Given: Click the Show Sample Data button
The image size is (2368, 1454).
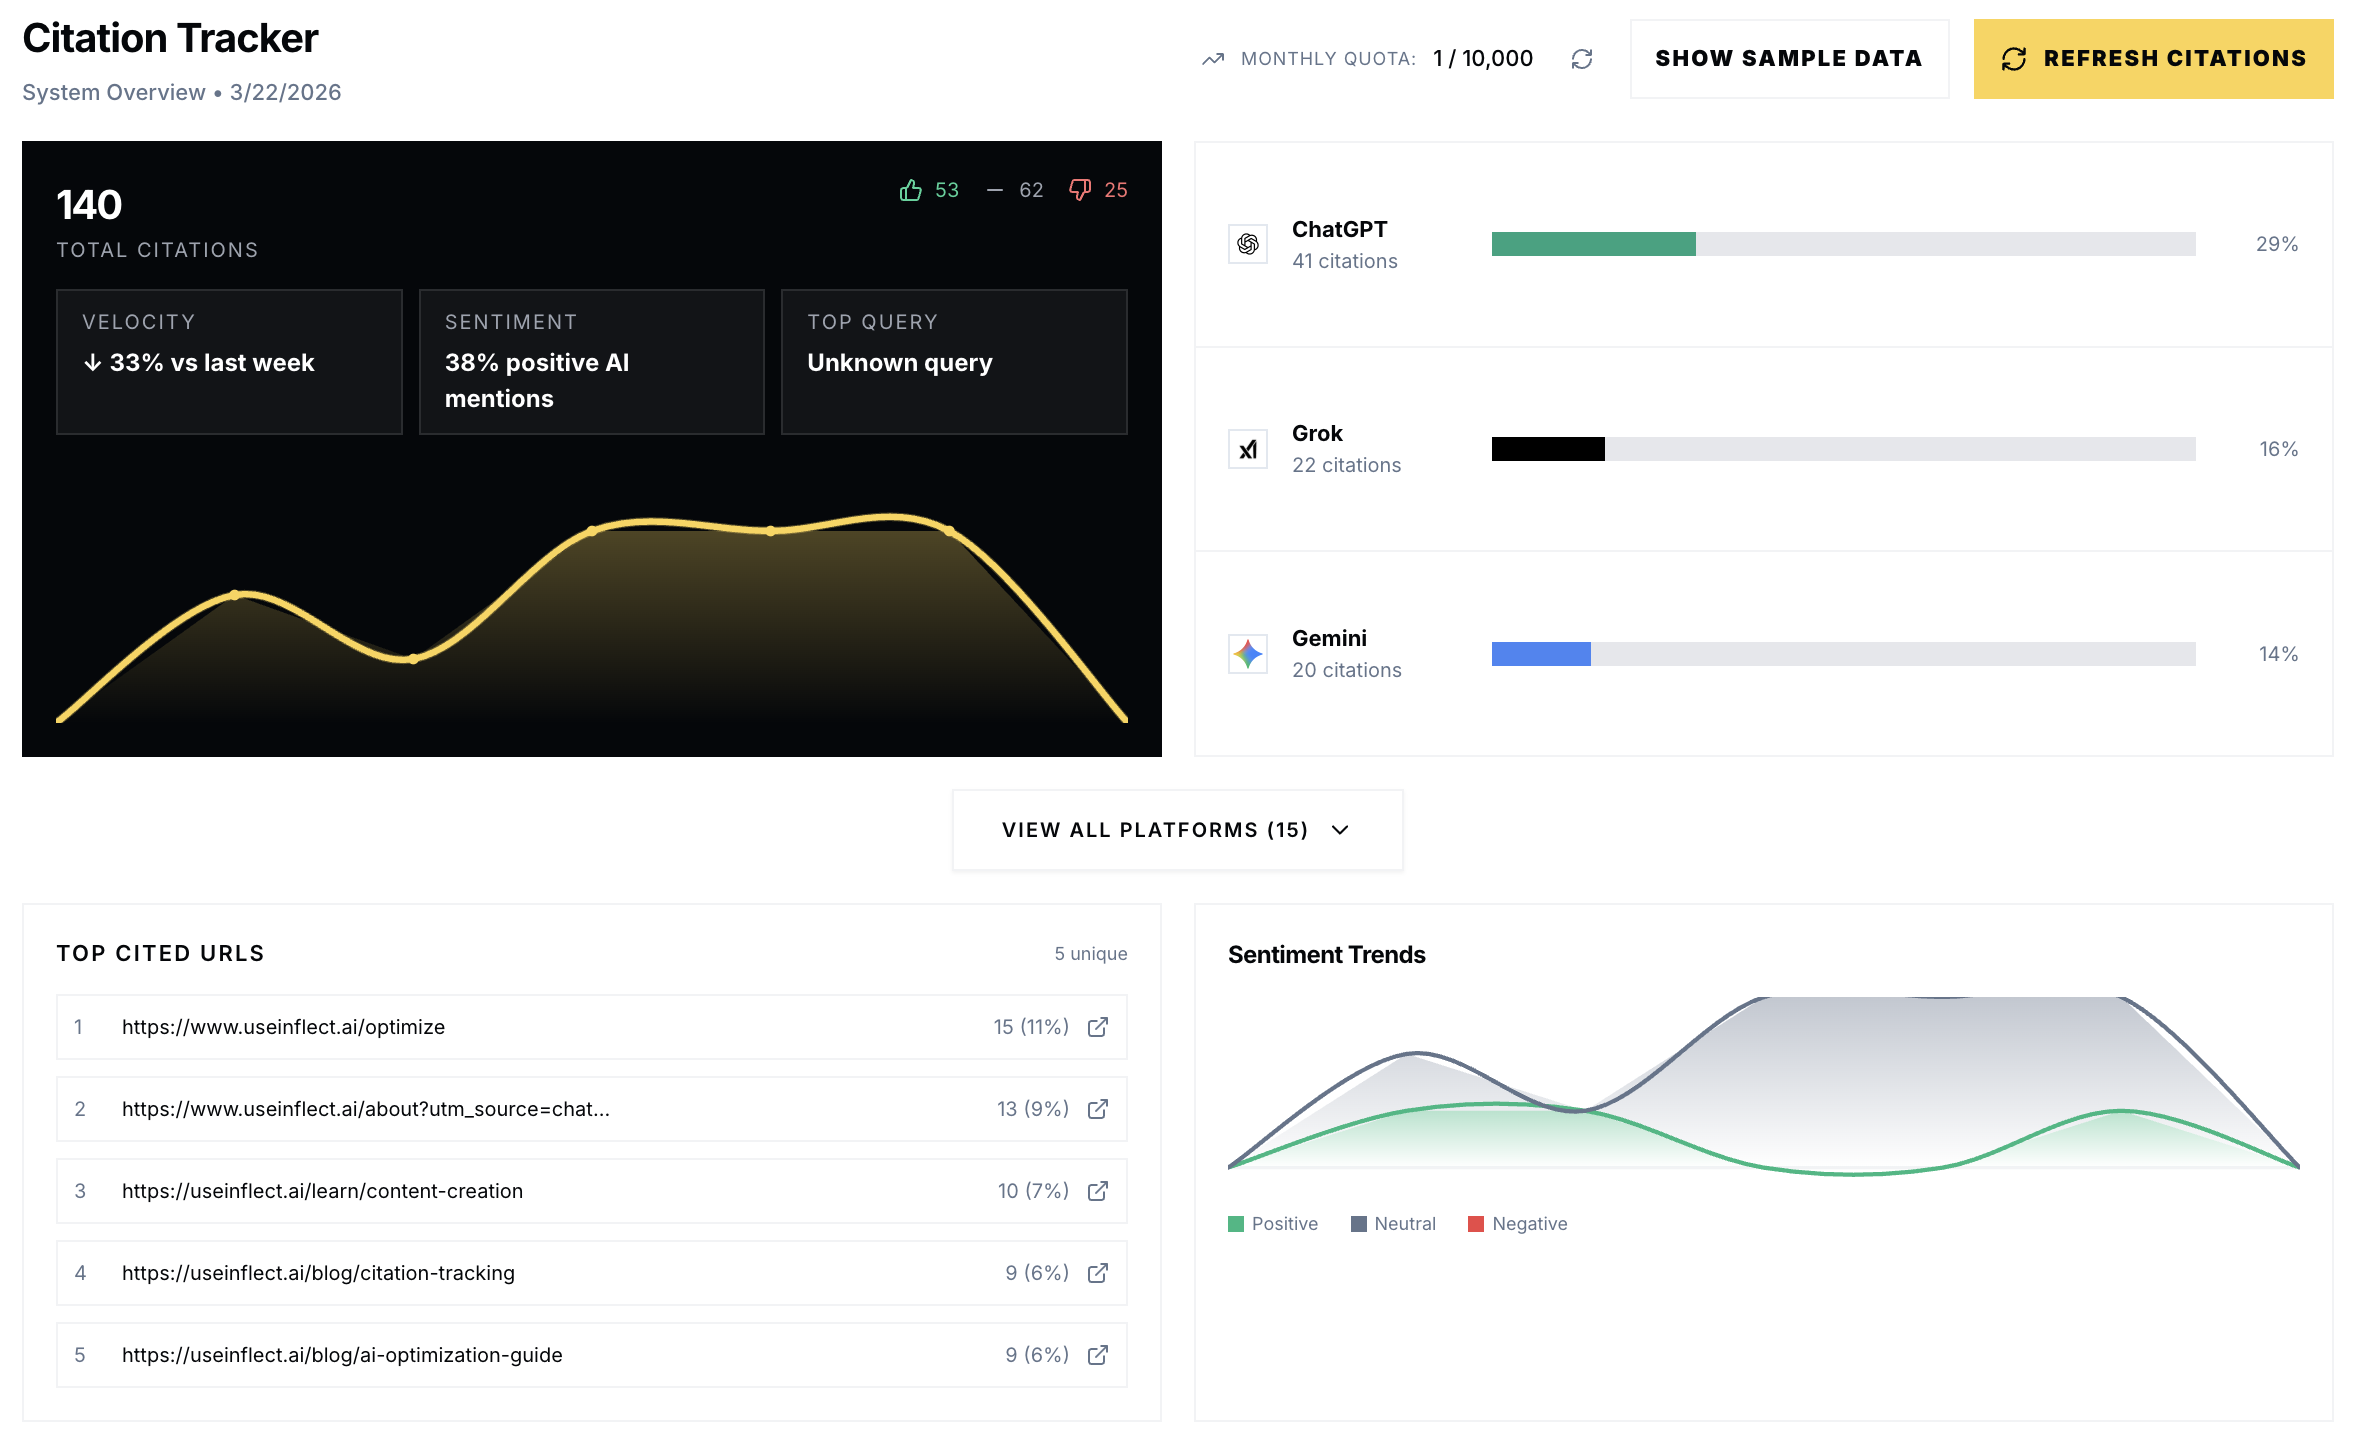Looking at the screenshot, I should pos(1788,59).
